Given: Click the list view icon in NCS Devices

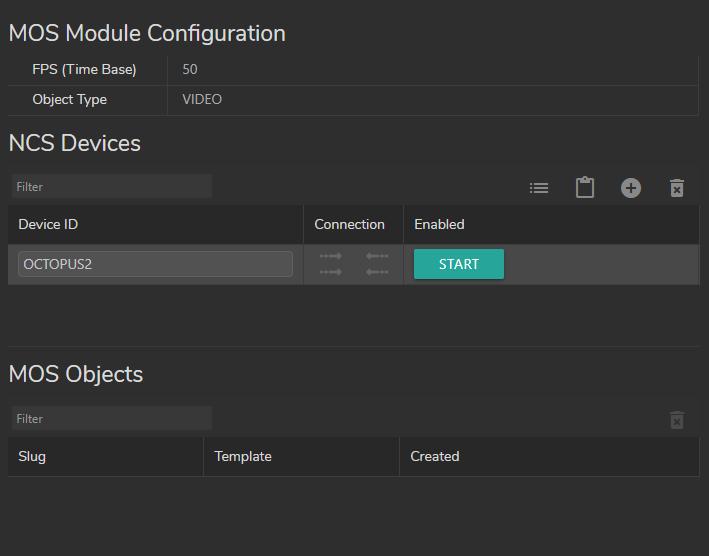Looking at the screenshot, I should (539, 188).
